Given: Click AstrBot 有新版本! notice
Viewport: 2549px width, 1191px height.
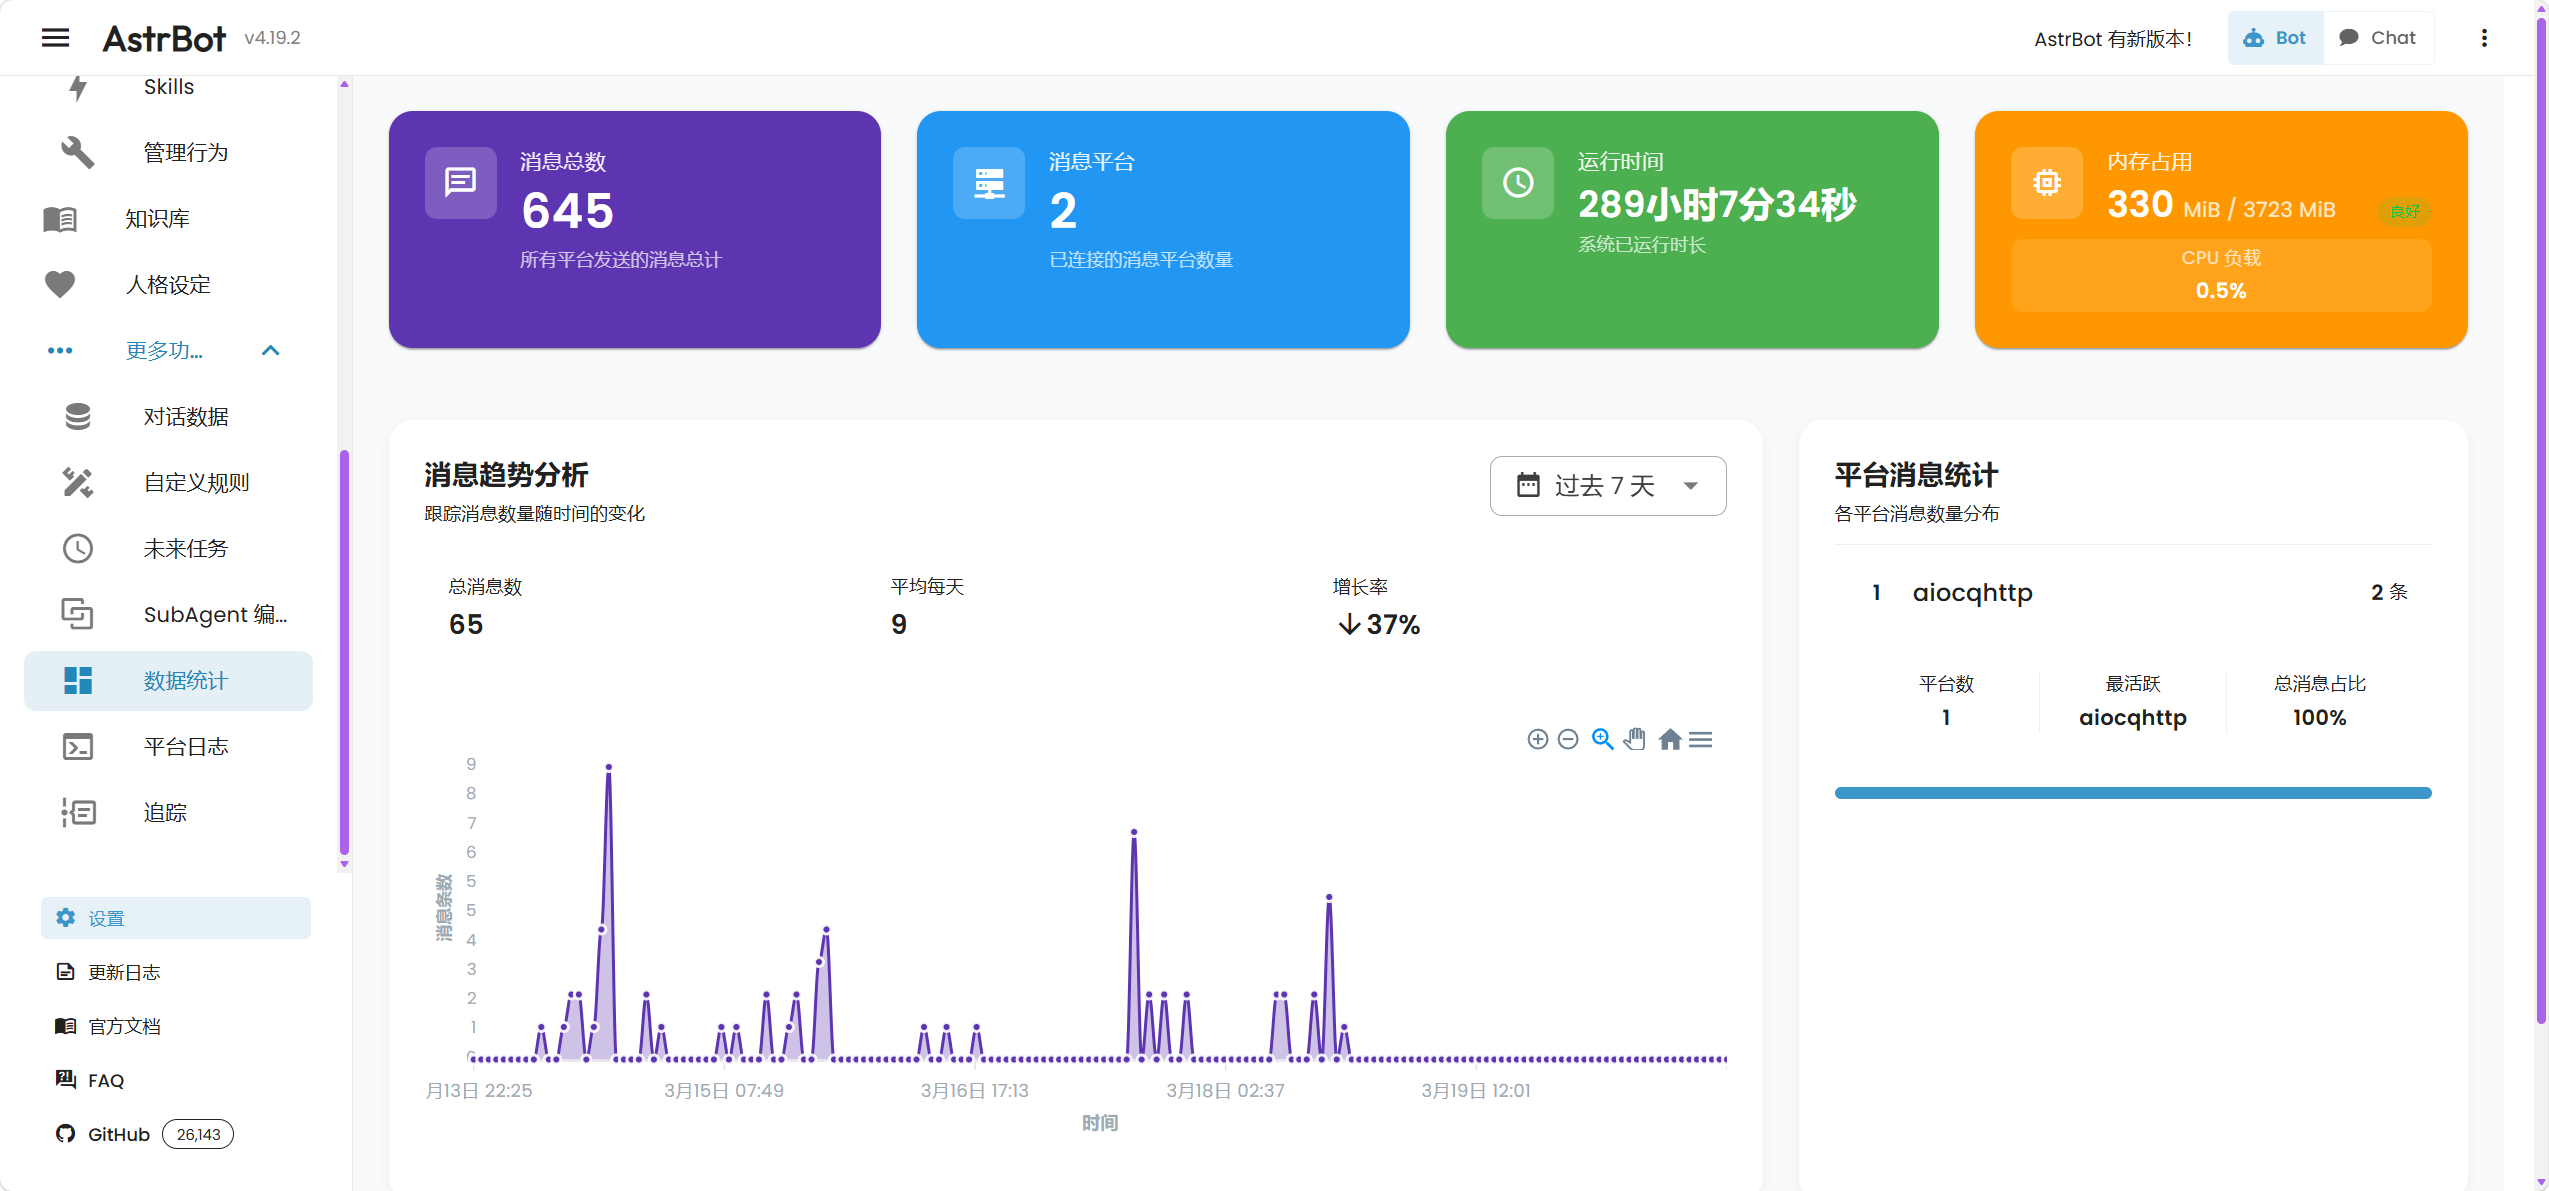Looking at the screenshot, I should [2113, 39].
